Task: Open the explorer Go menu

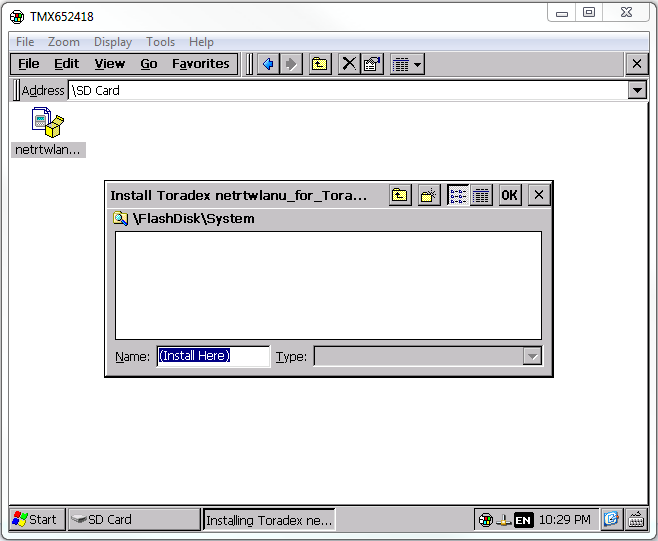Action: tap(149, 64)
